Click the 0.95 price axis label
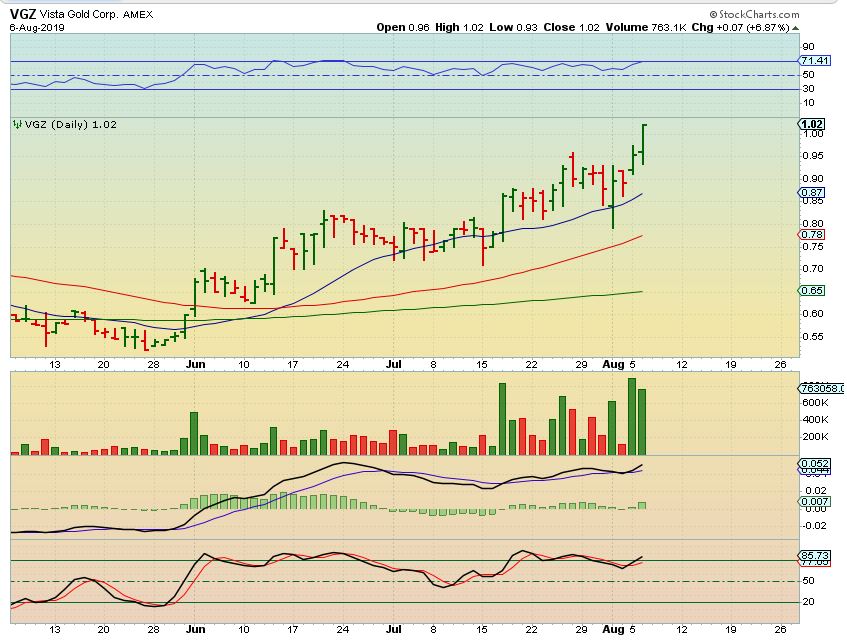 (812, 156)
